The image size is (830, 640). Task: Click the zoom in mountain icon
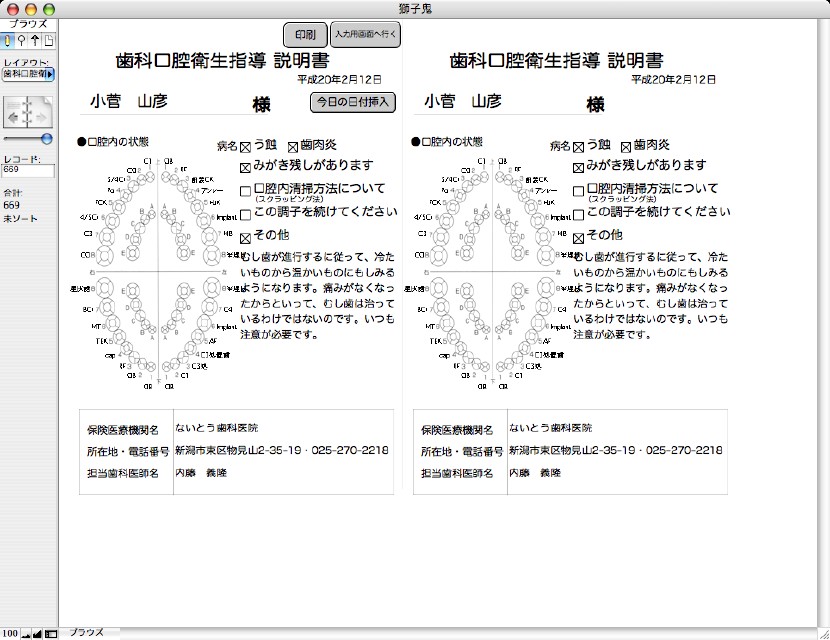point(37,634)
